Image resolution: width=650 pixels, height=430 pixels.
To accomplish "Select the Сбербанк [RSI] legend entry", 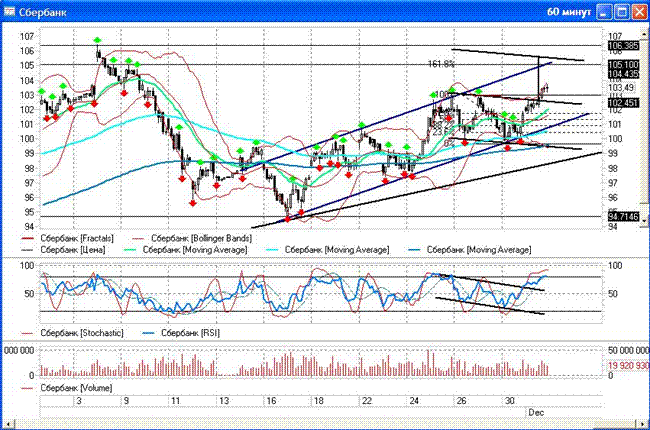I will click(181, 333).
